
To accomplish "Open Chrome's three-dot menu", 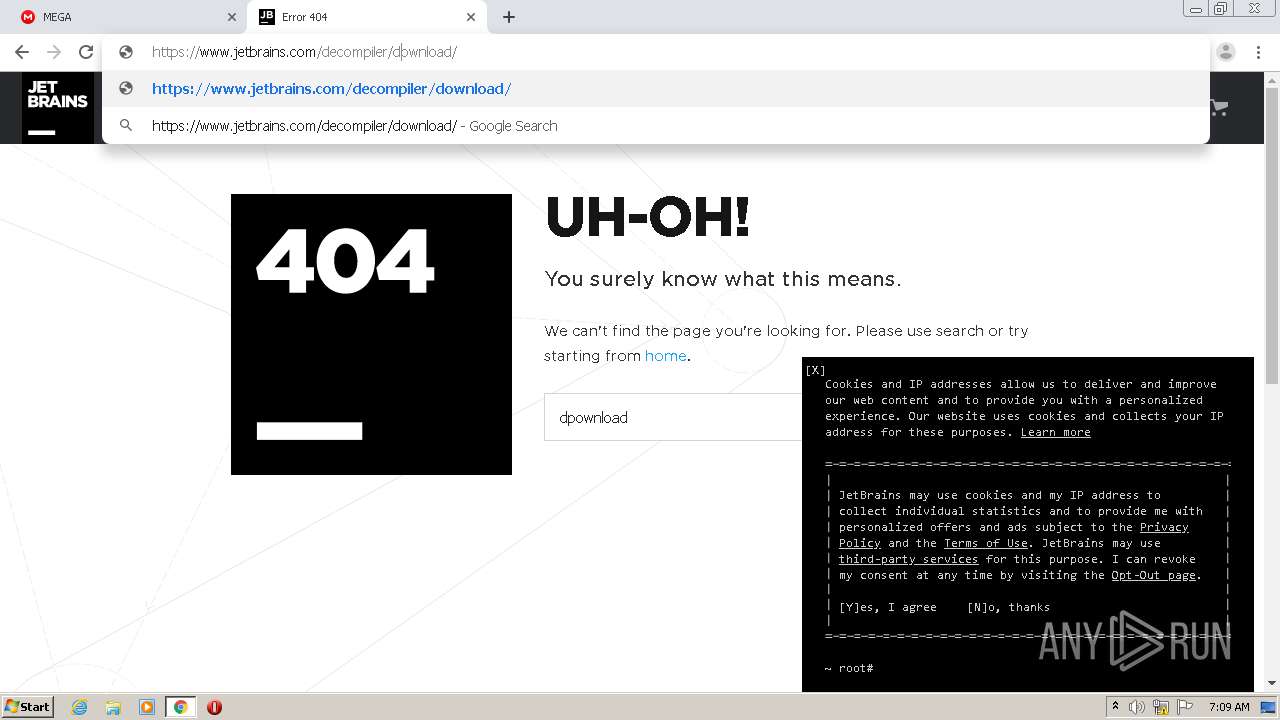I will pyautogui.click(x=1258, y=52).
